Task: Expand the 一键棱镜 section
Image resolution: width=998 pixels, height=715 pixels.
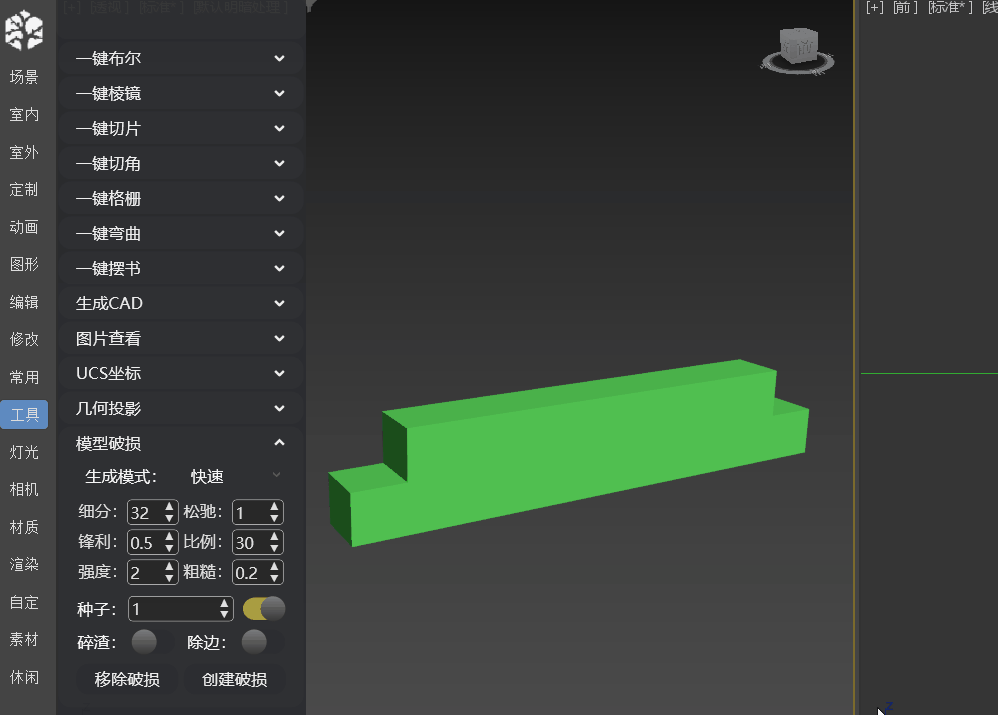Action: 181,94
